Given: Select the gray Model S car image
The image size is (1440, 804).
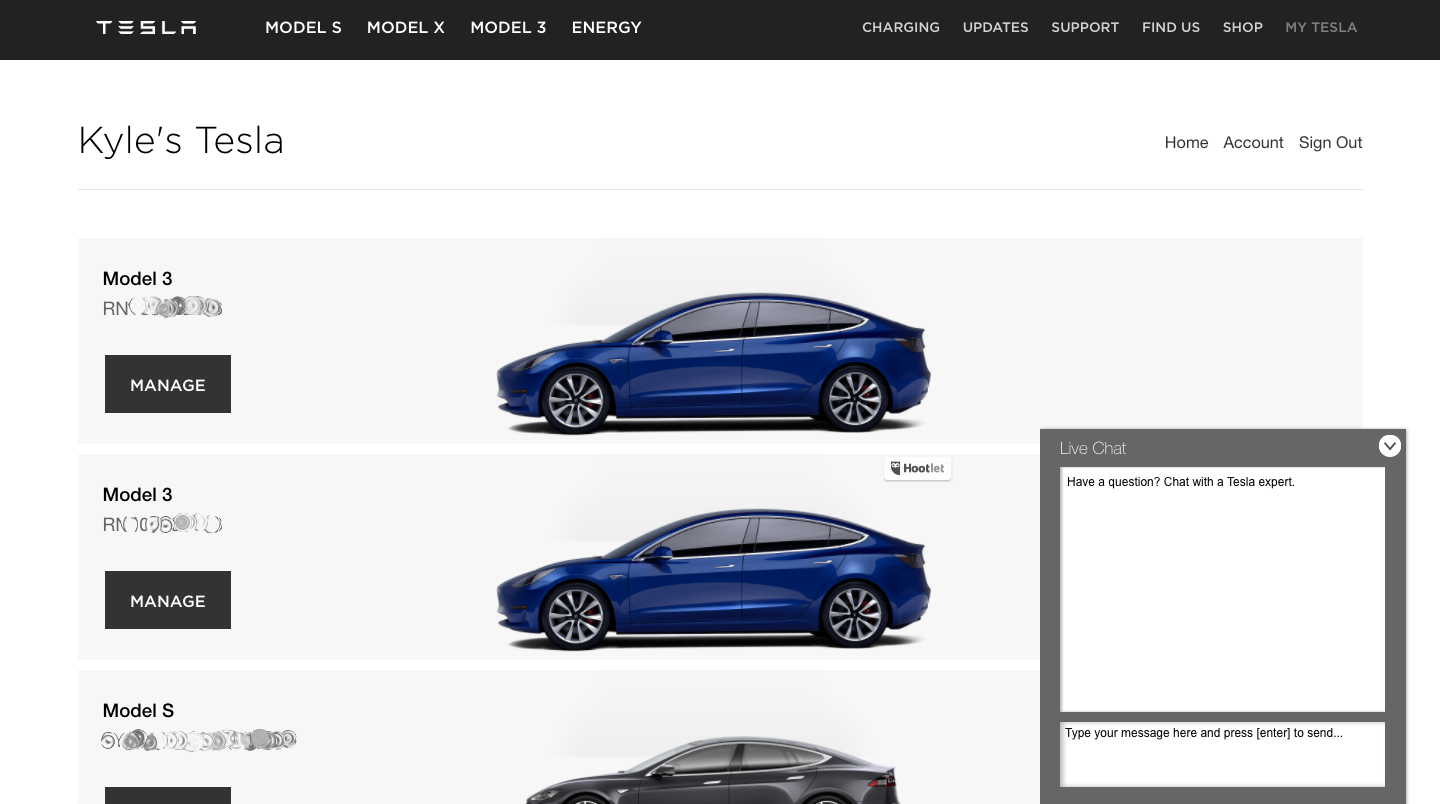Looking at the screenshot, I should [712, 770].
